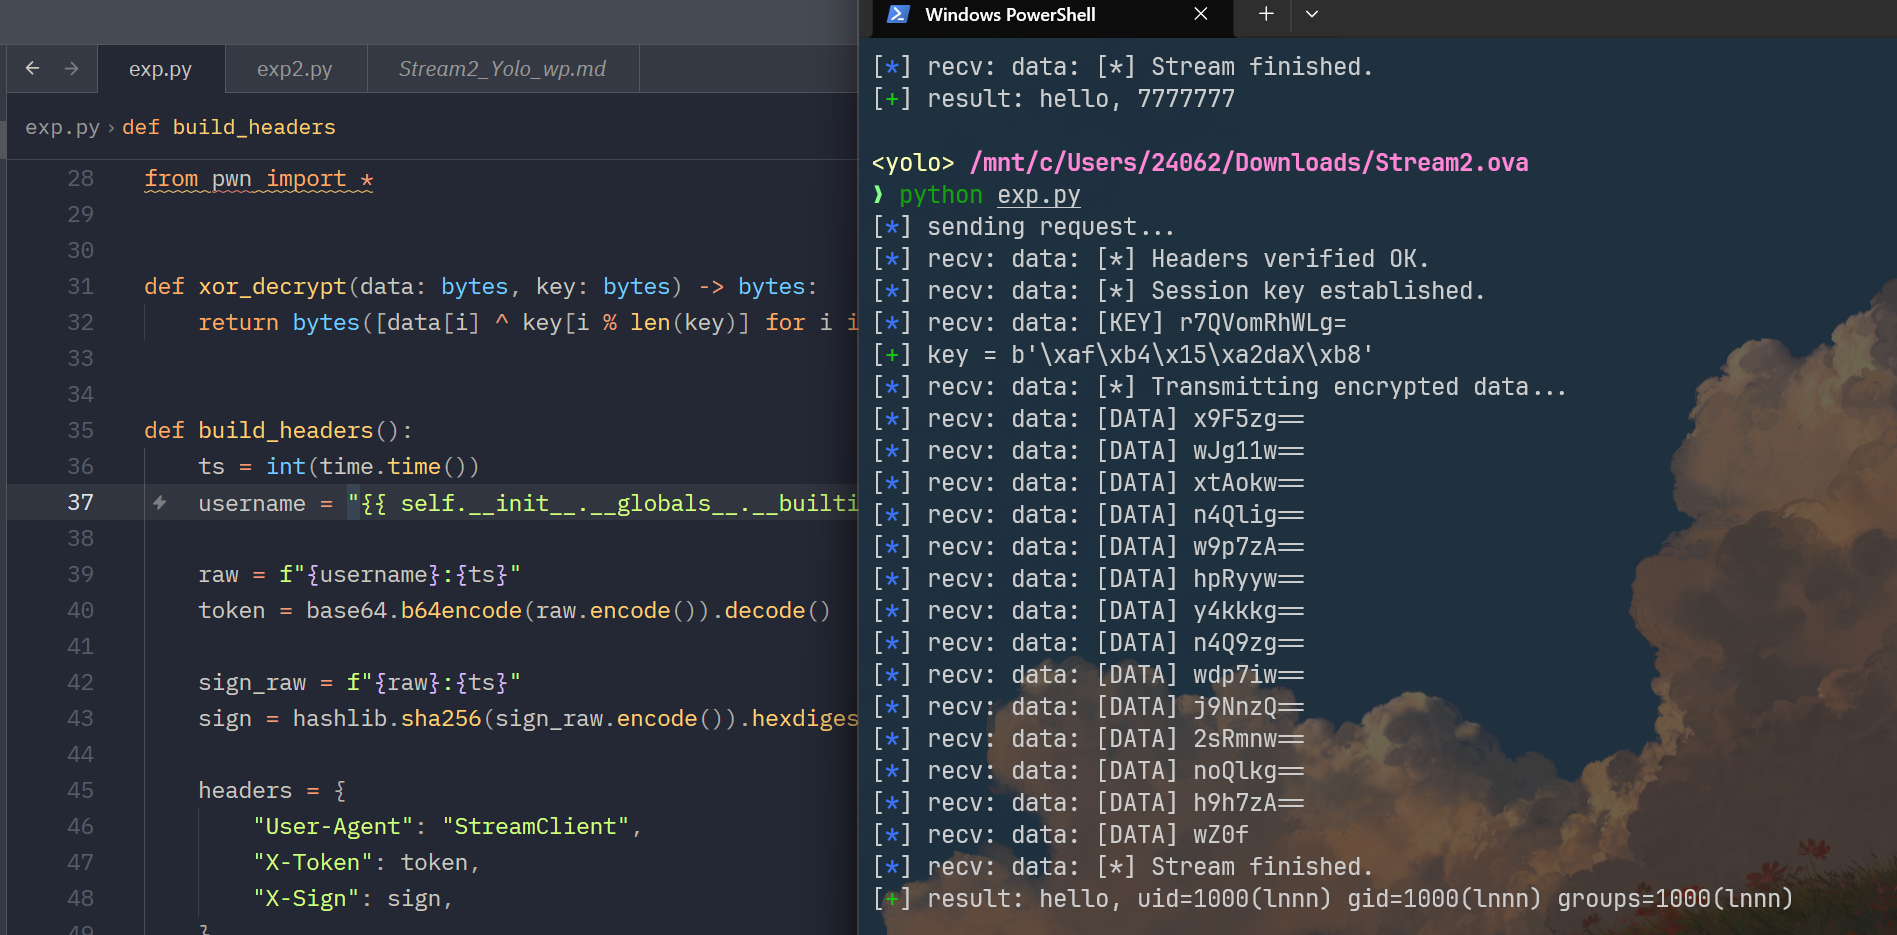The width and height of the screenshot is (1897, 935).
Task: Click the lightning bolt icon on line 37
Action: coord(160,503)
